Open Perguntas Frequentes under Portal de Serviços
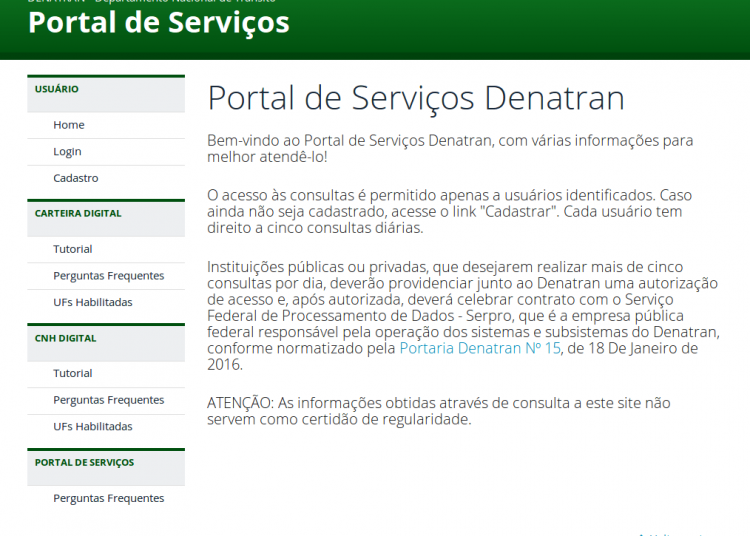The width and height of the screenshot is (750, 536). pos(109,498)
